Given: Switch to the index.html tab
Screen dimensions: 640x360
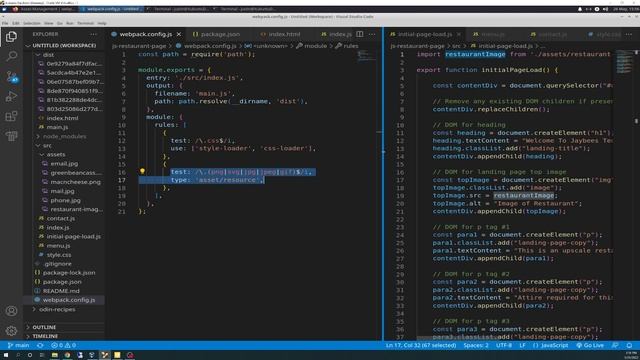Looking at the screenshot, I should tap(284, 34).
